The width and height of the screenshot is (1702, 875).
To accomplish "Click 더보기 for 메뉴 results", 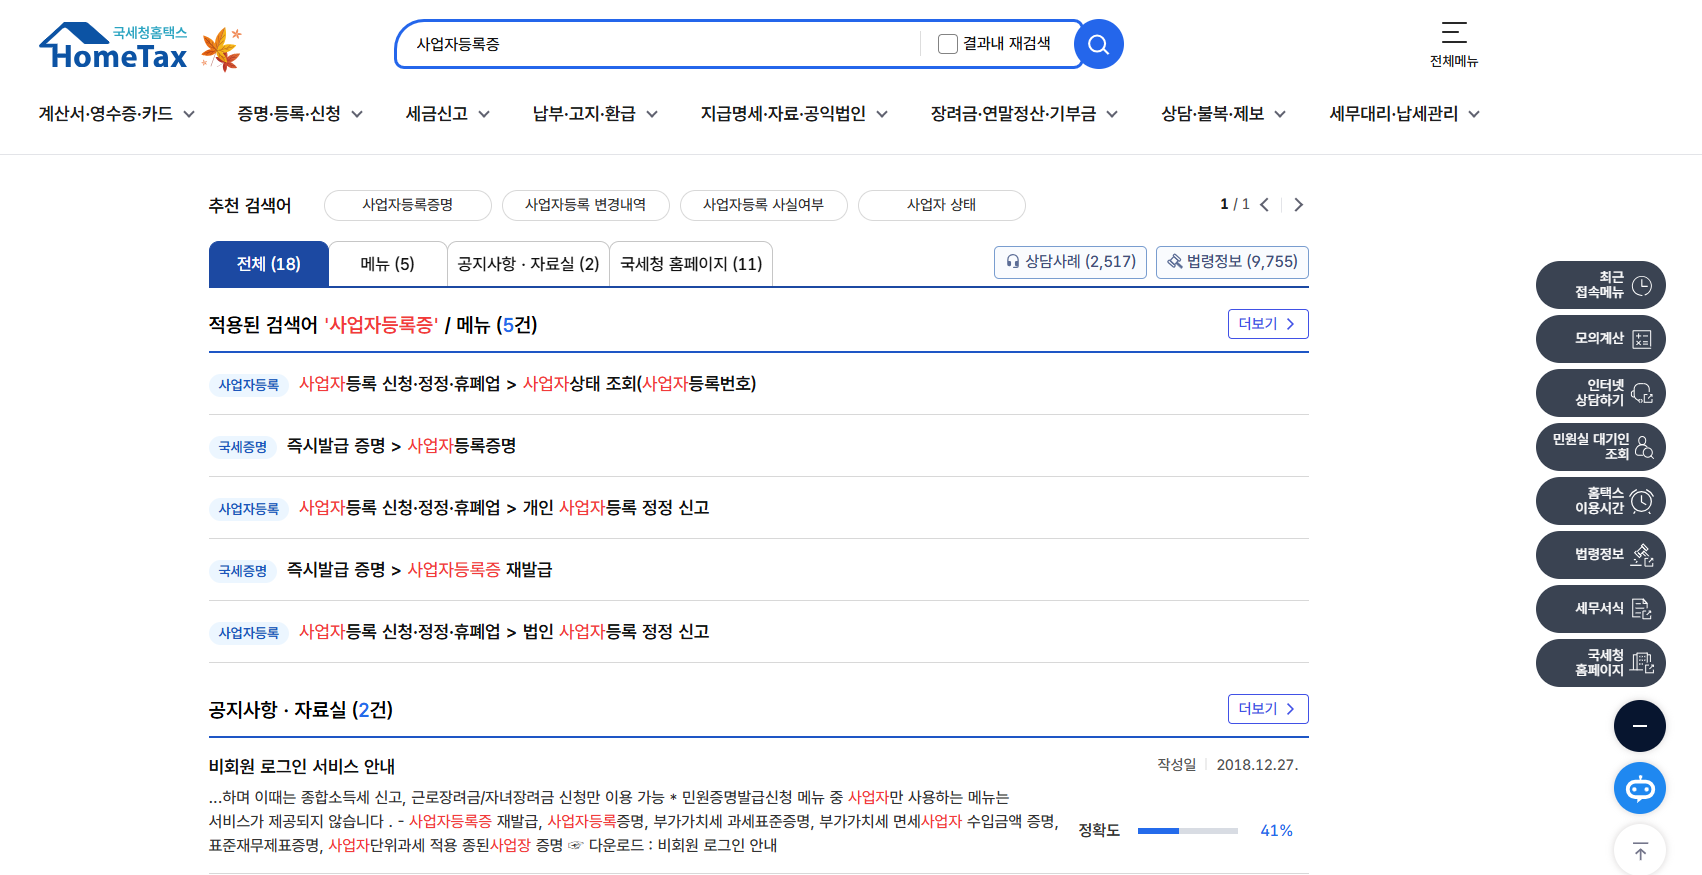I will 1268,324.
